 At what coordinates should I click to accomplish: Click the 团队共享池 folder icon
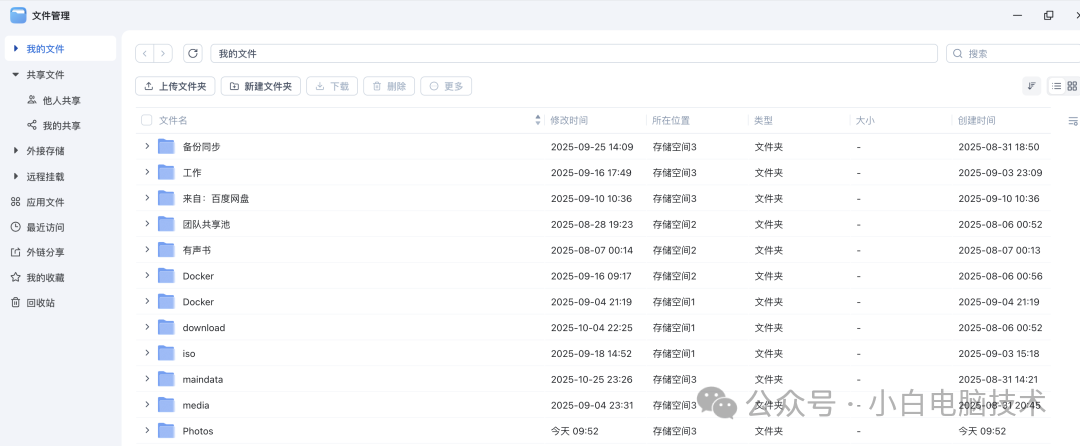coord(166,224)
